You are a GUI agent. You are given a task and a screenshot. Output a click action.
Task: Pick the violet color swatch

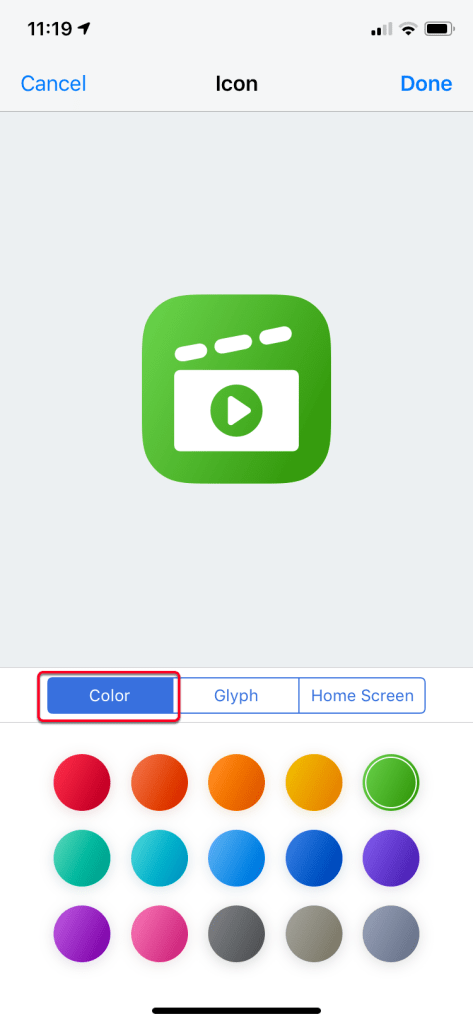click(391, 858)
